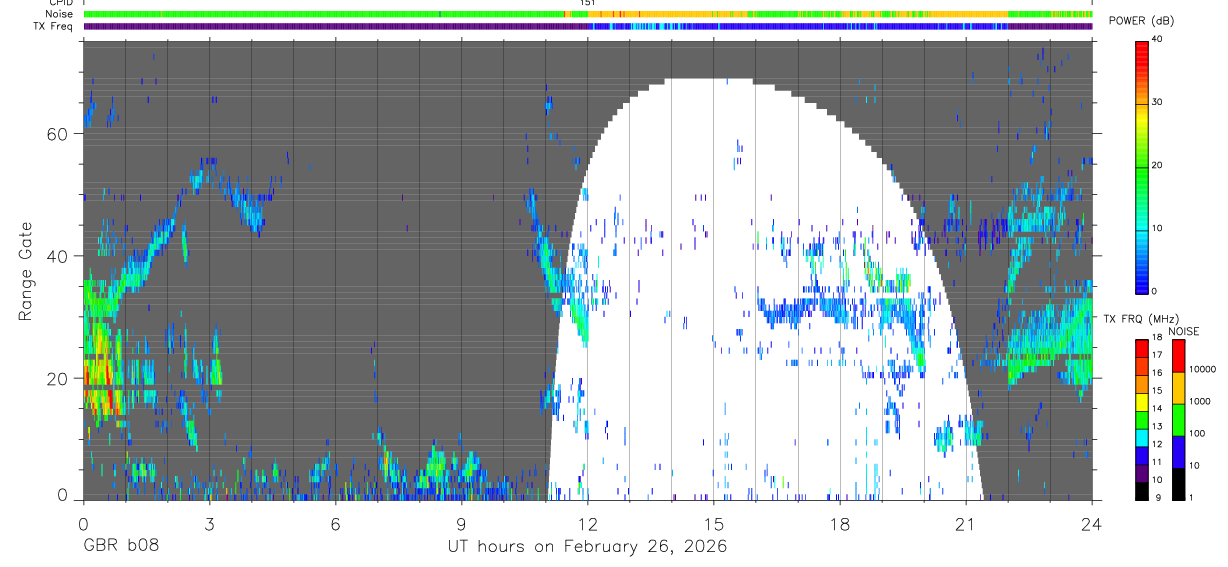Click the "20" tick on the POWER colorbar
Screen dimensions: 1228x567
1159,166
